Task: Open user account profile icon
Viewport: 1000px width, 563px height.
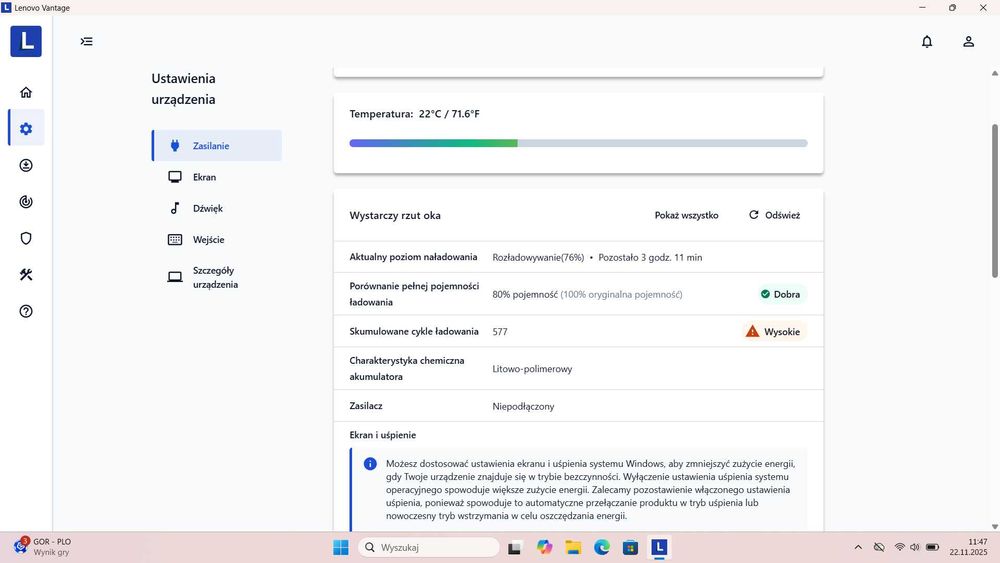Action: point(968,41)
